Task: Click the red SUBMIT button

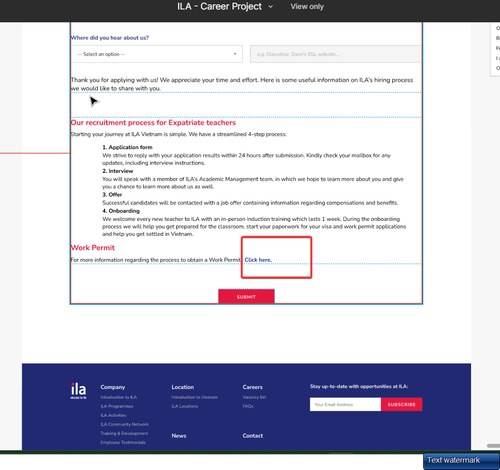Action: point(246,296)
